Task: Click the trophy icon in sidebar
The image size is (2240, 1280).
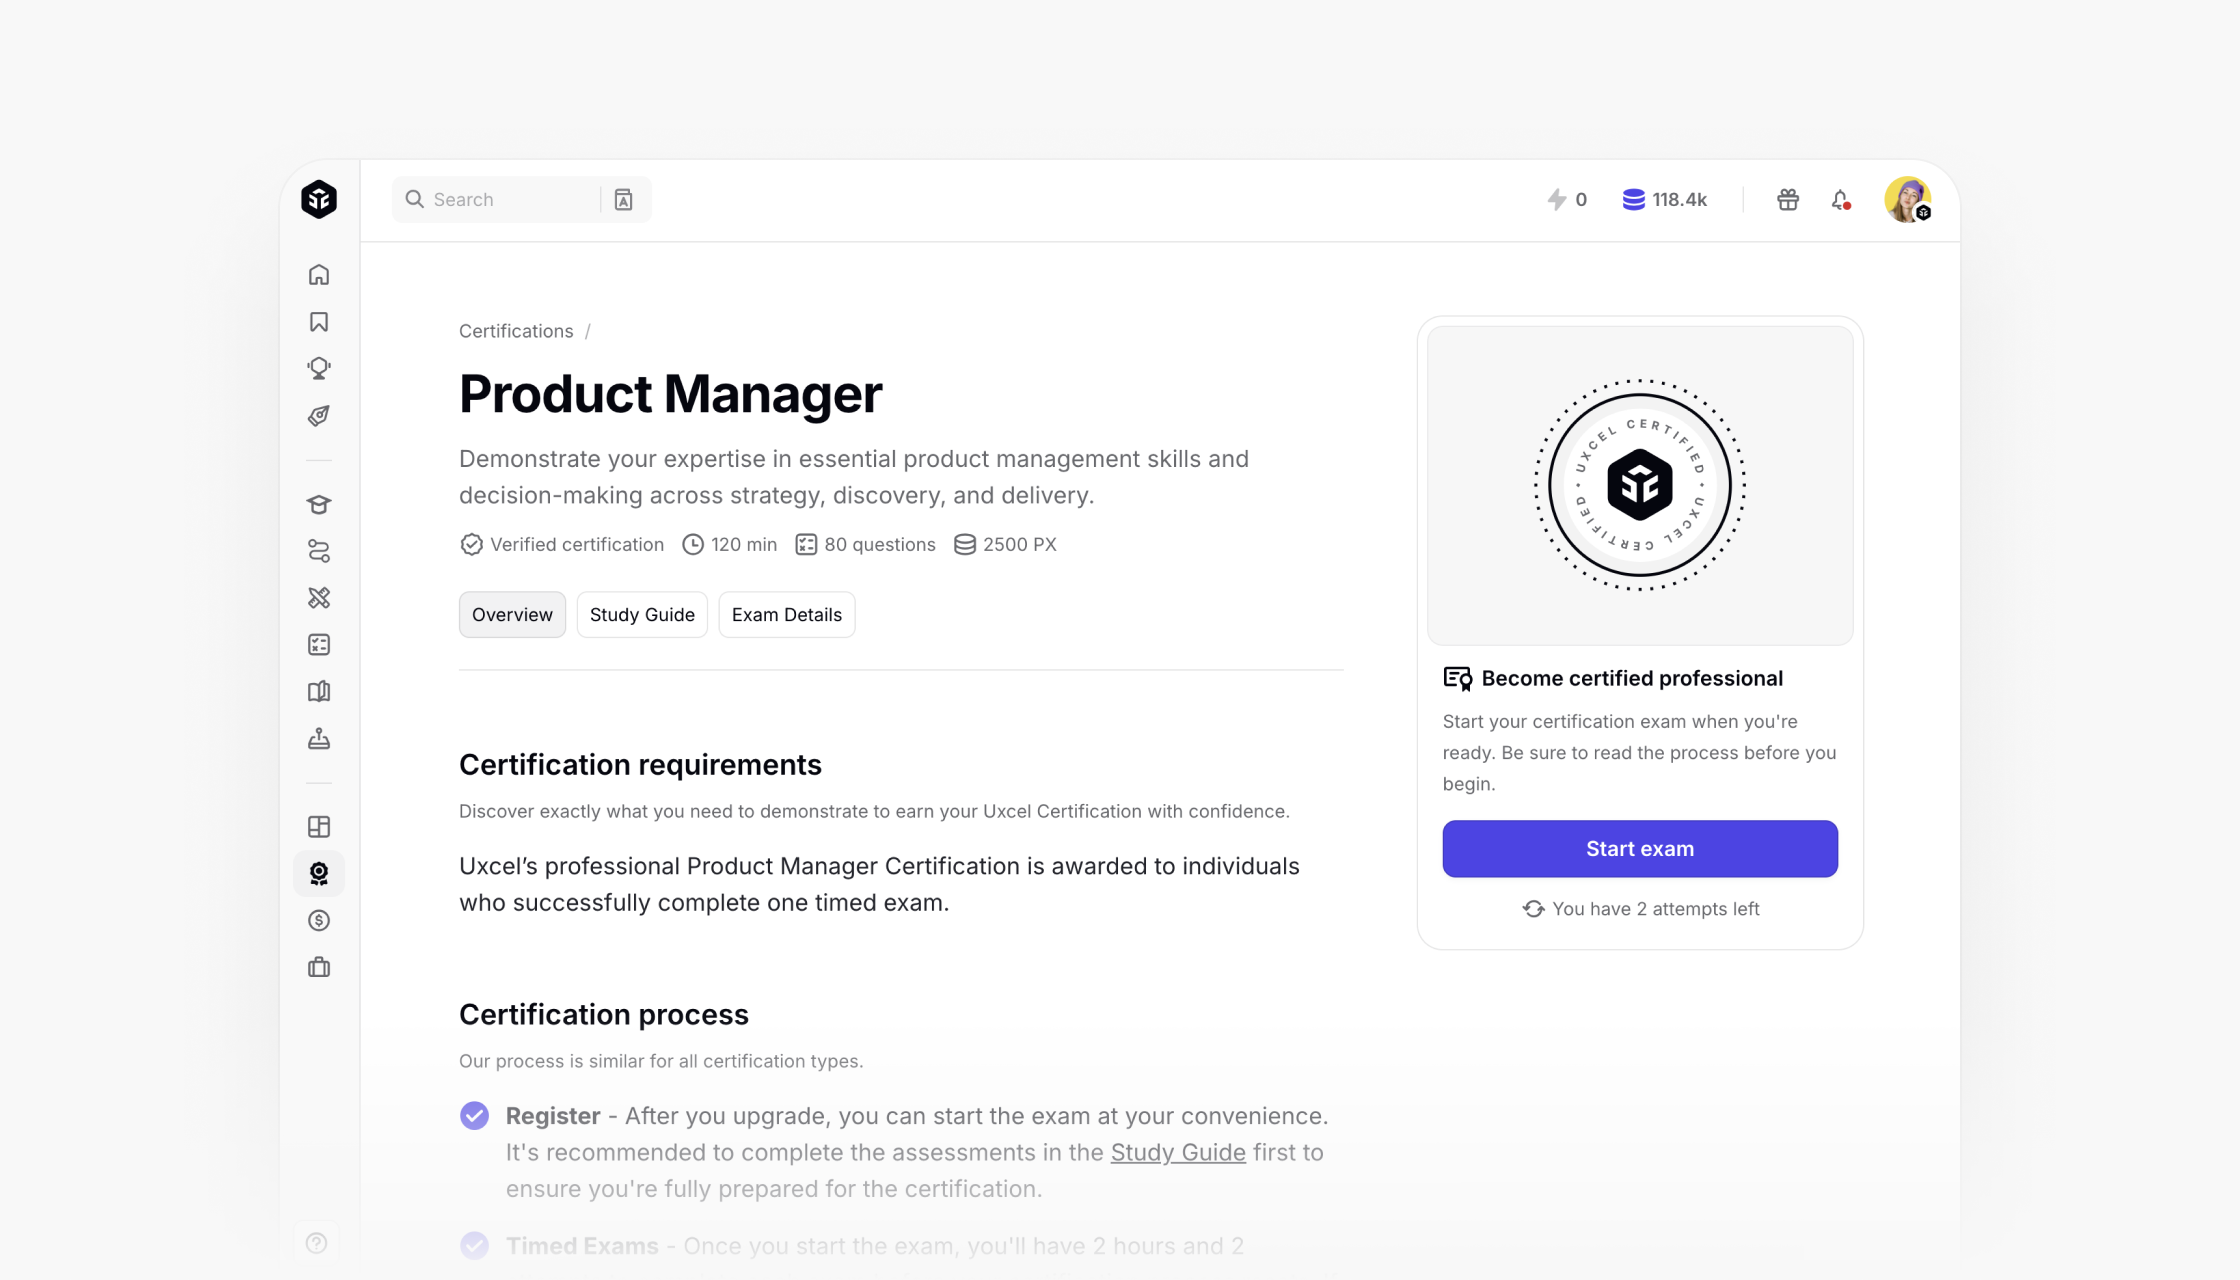Action: (x=319, y=368)
